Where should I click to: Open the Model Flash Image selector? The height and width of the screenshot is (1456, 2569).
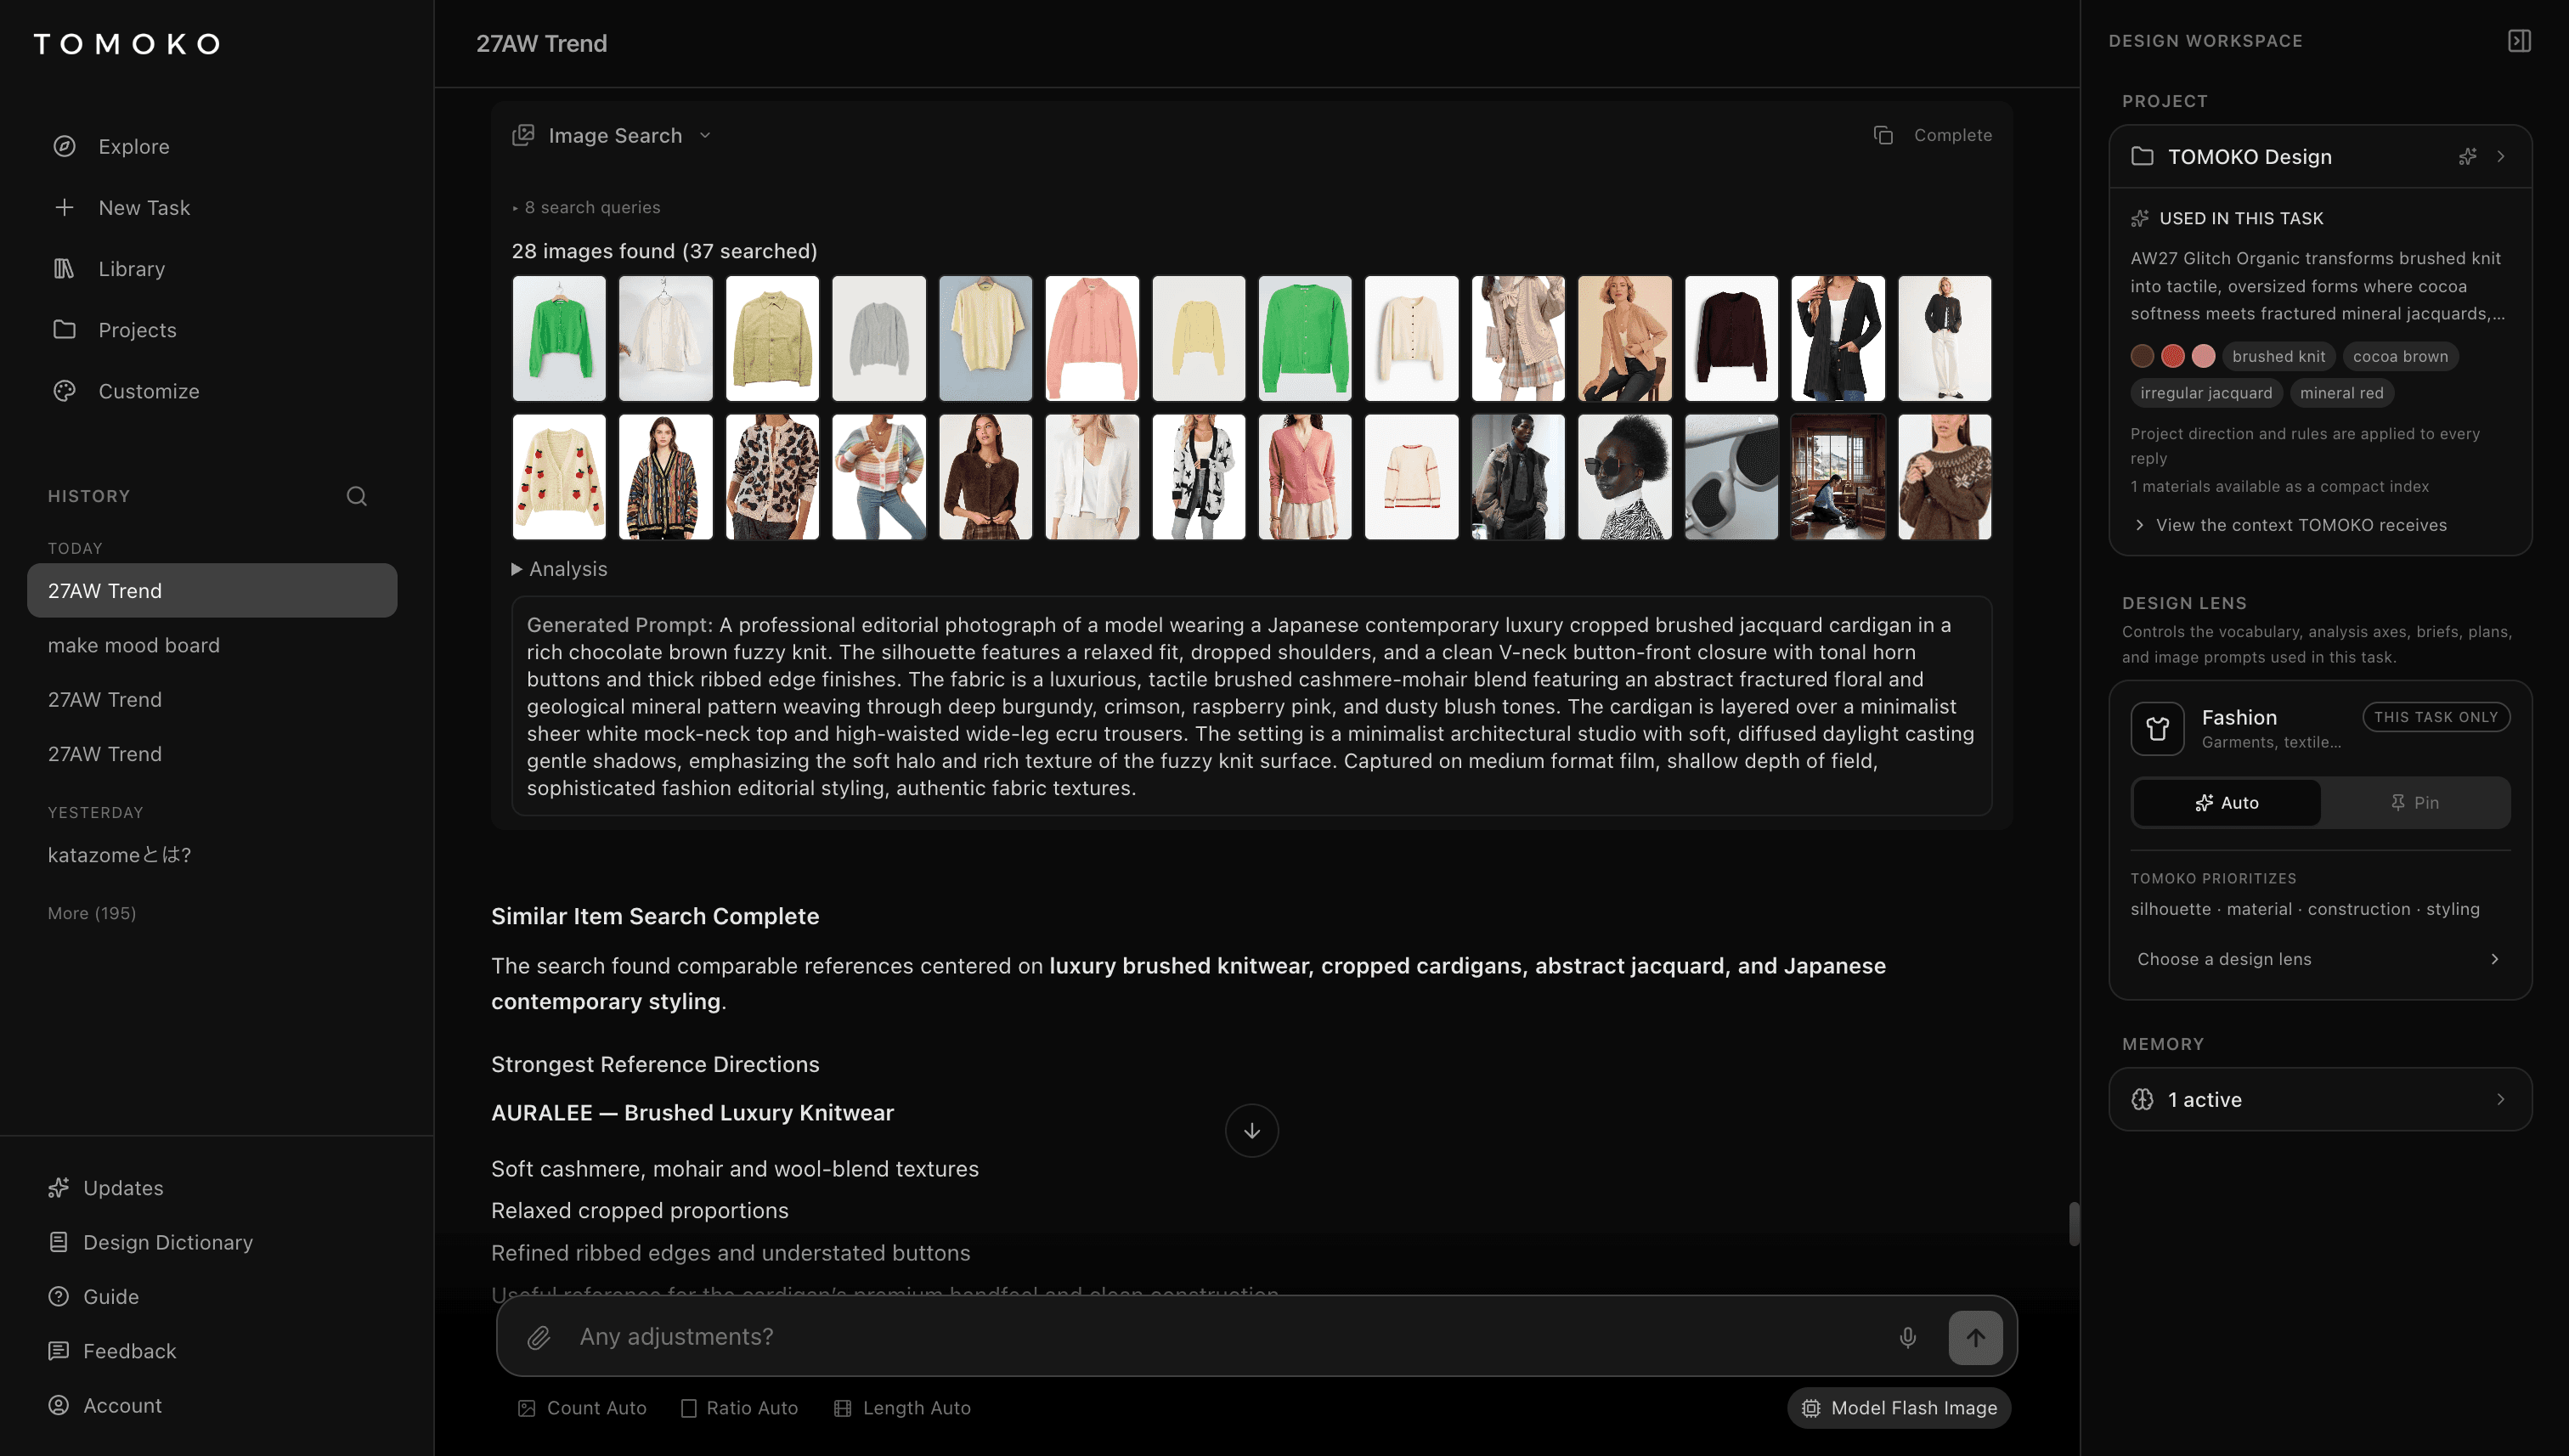[1899, 1407]
